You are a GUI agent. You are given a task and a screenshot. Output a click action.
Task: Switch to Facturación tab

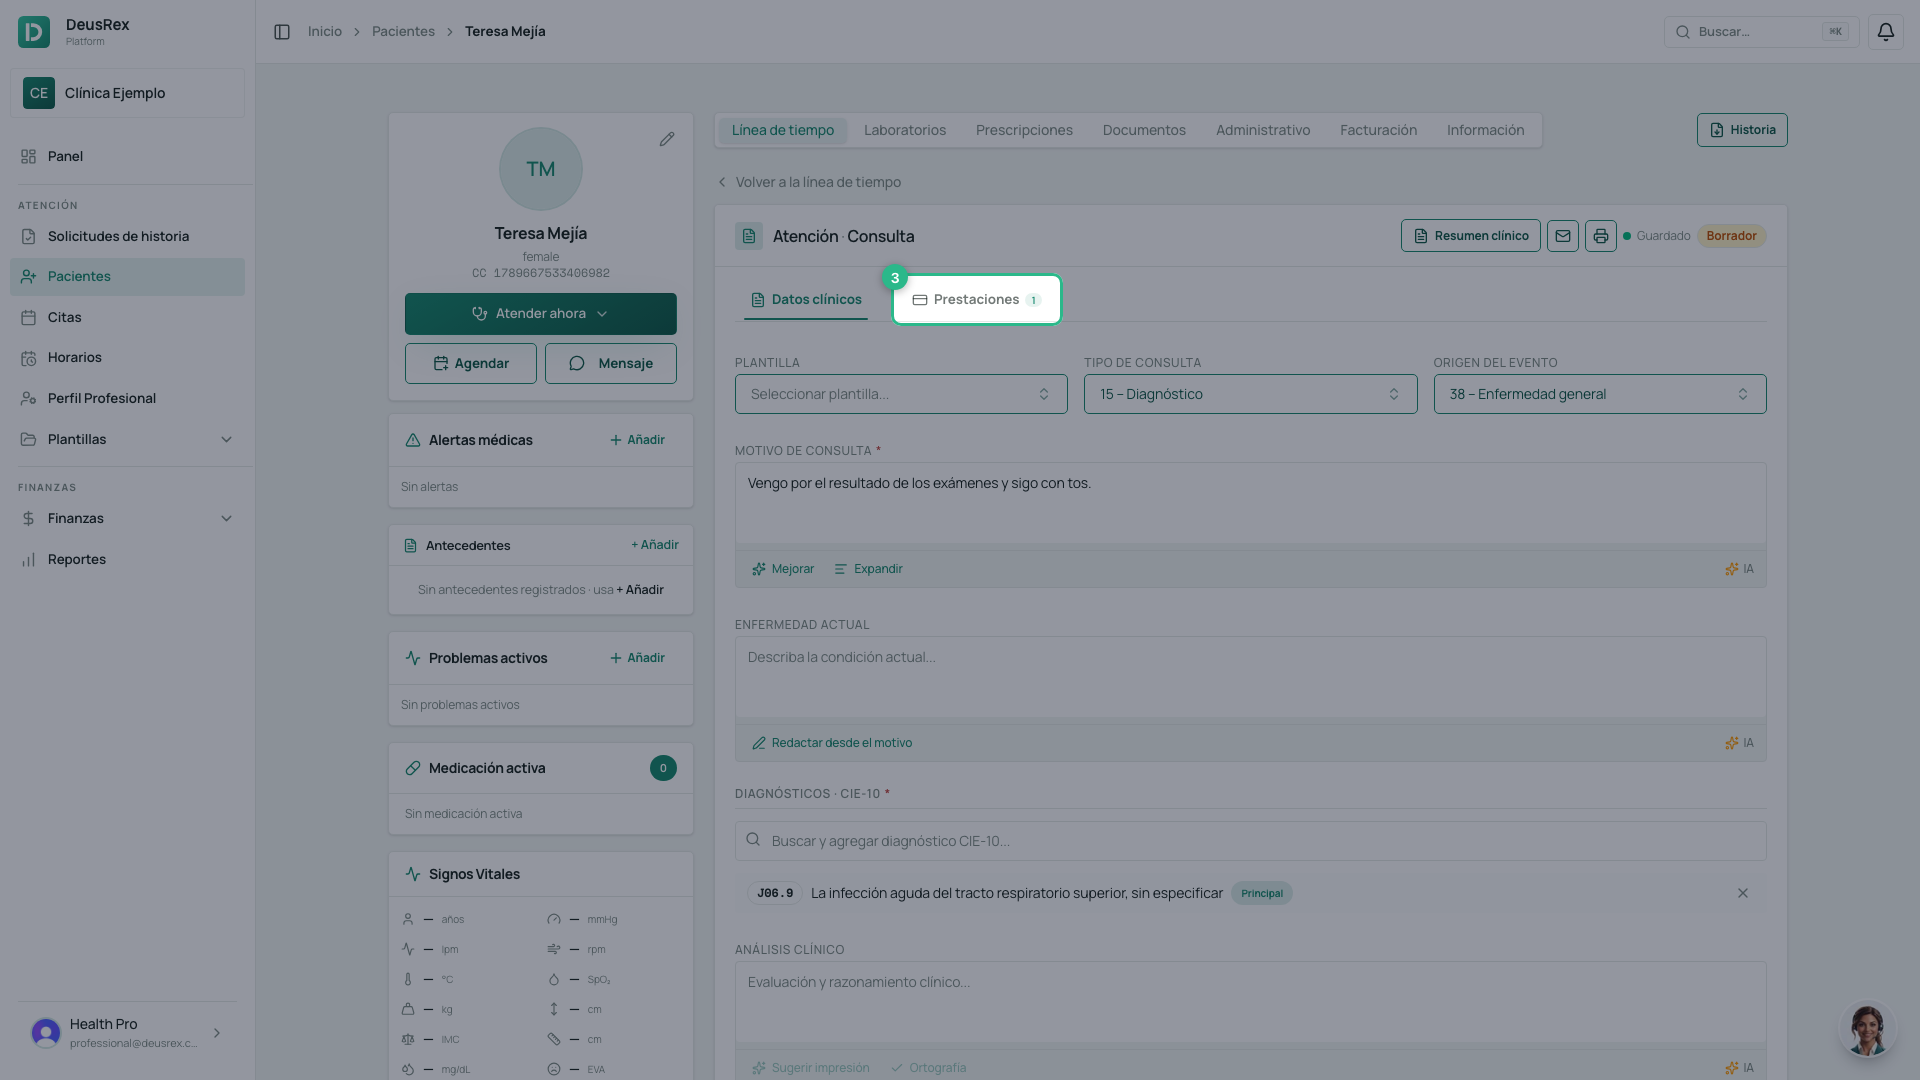1378,130
